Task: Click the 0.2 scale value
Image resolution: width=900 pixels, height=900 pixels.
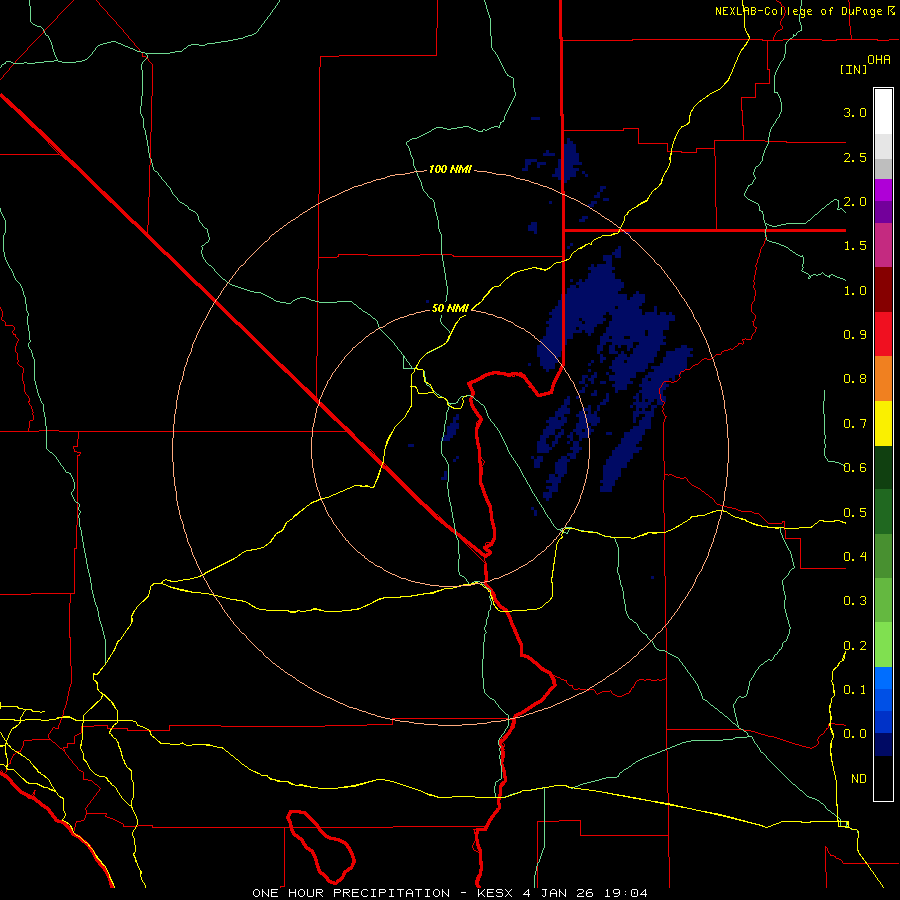Action: 855,646
